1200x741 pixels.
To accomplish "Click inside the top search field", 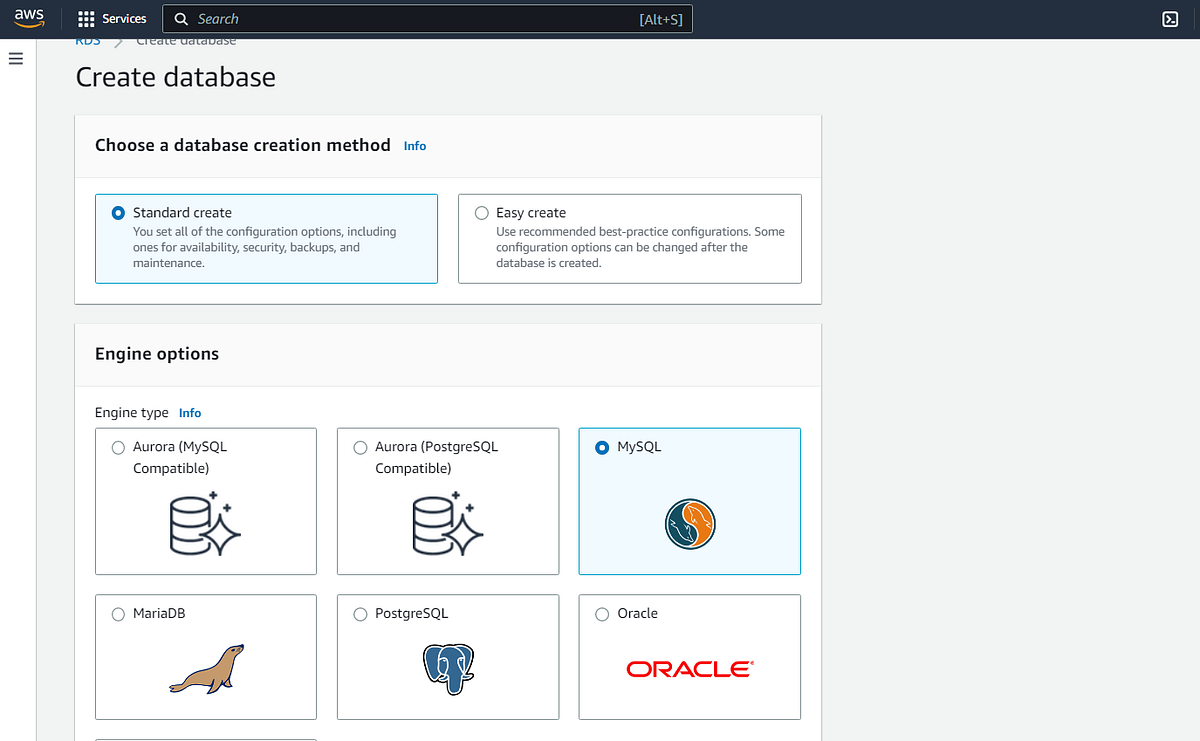I will click(x=400, y=18).
